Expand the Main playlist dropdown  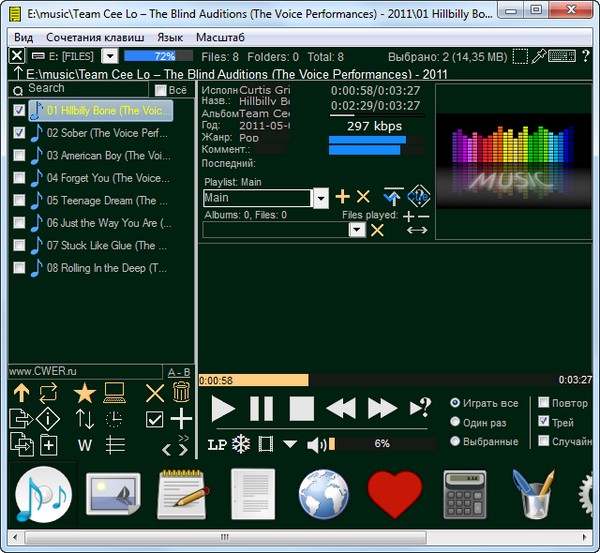(320, 198)
